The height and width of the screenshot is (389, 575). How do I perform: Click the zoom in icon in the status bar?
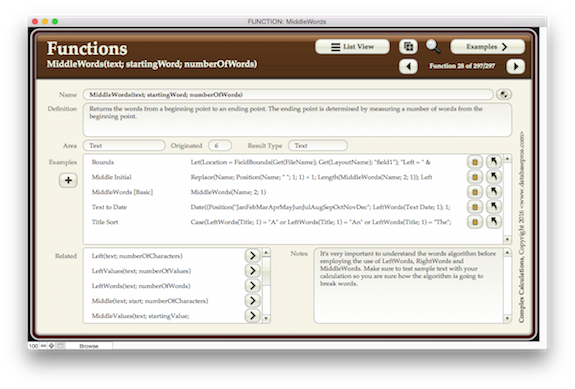pyautogui.click(x=52, y=346)
